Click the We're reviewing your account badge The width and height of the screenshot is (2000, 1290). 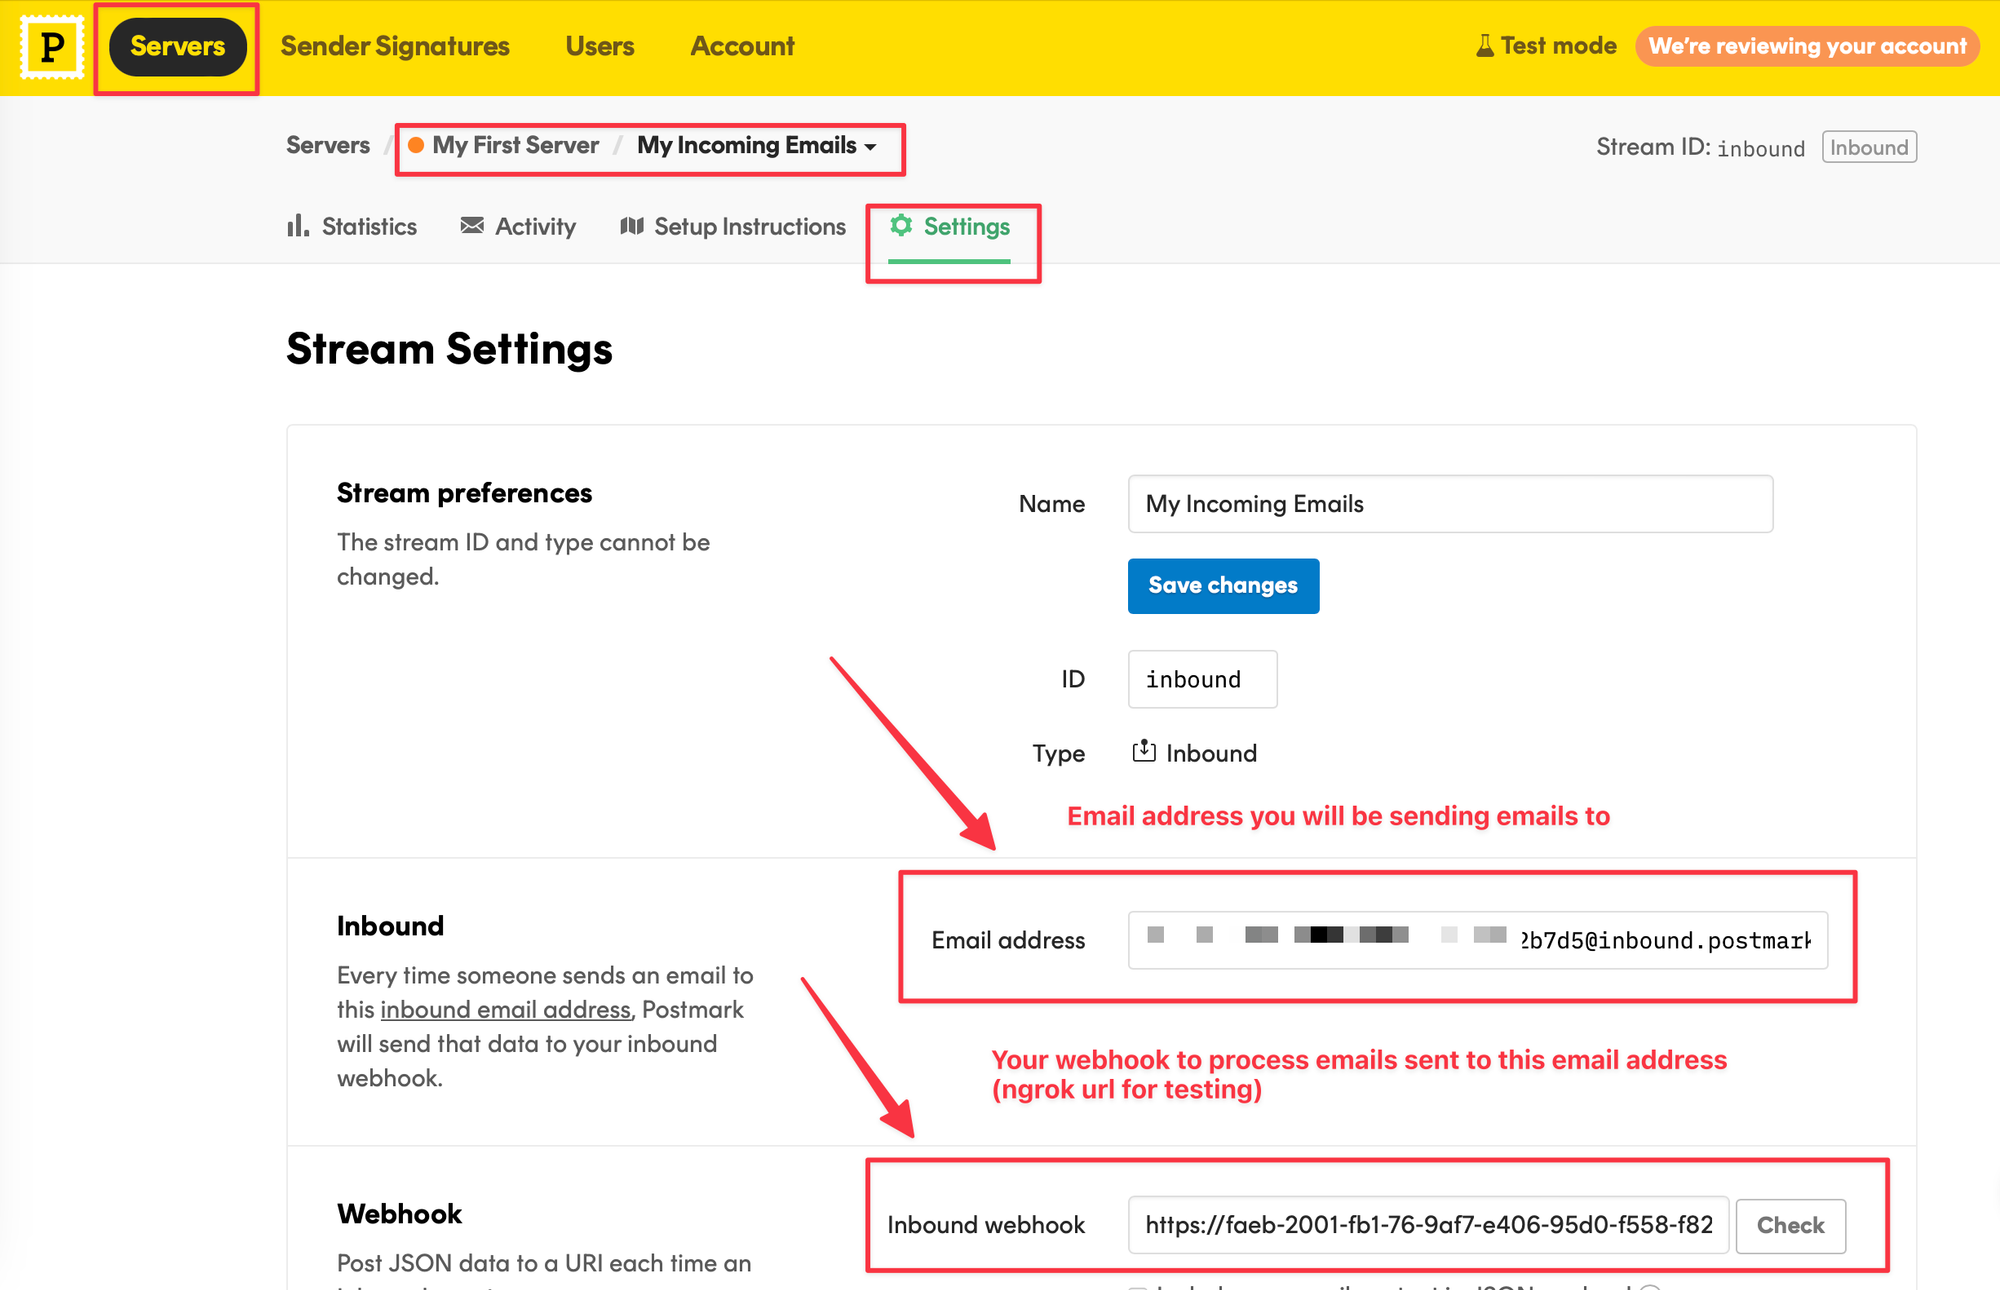1807,46
